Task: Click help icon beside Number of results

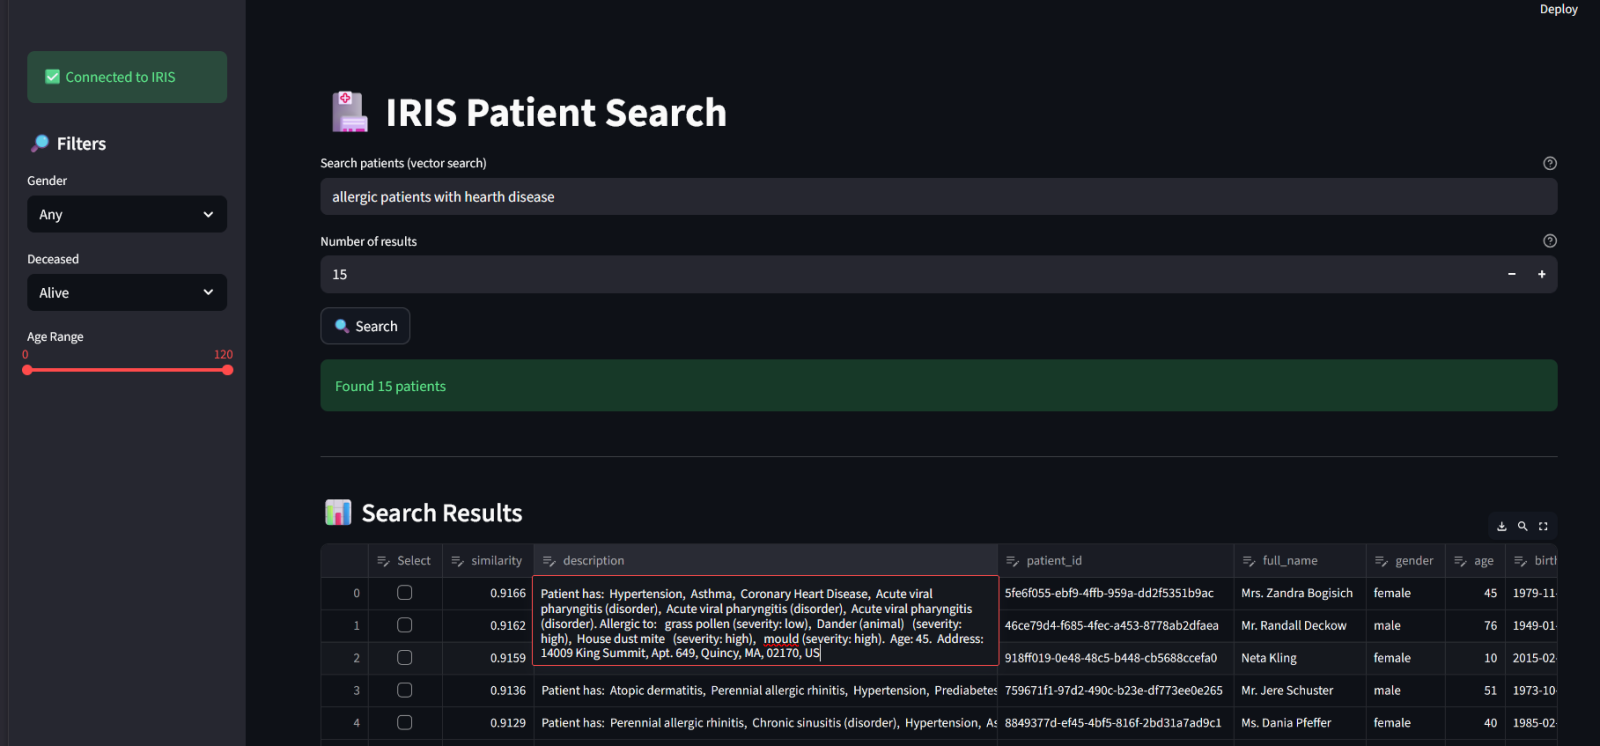Action: click(1549, 241)
